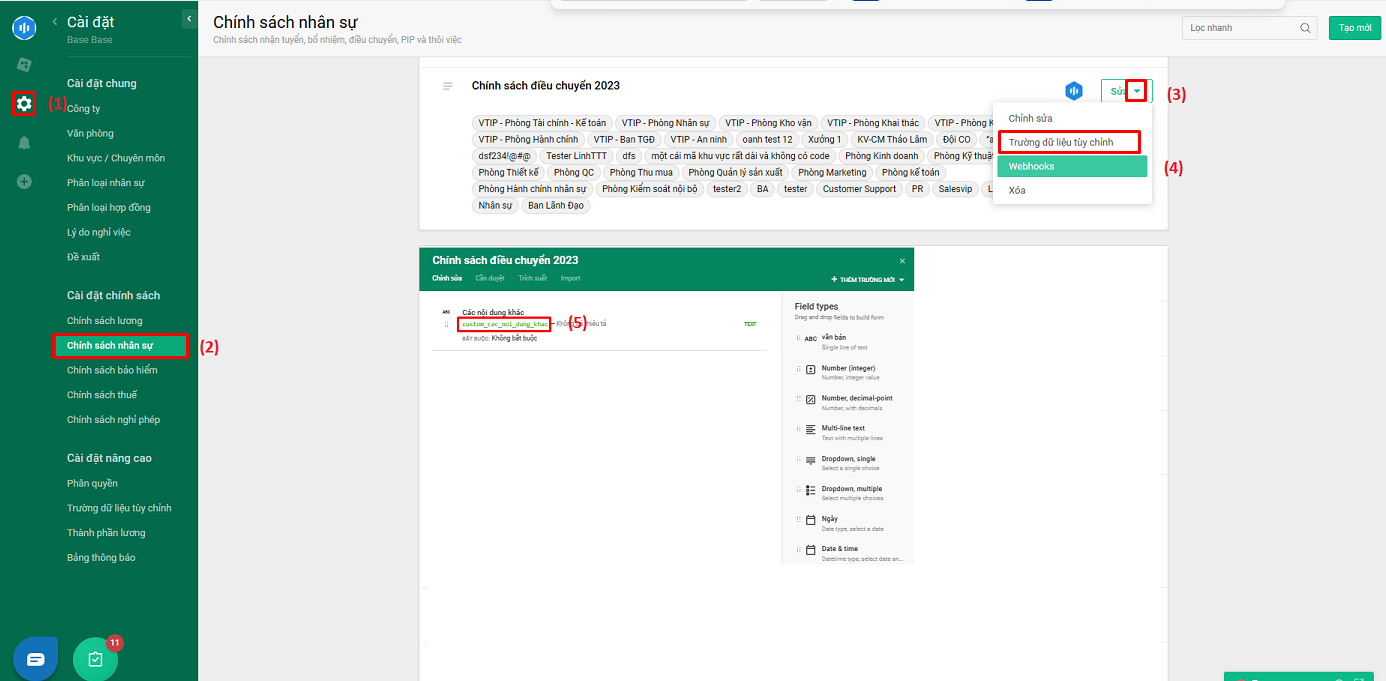This screenshot has height=681, width=1386.
Task: Select the ABC văn bản field type icon
Action: 810,339
